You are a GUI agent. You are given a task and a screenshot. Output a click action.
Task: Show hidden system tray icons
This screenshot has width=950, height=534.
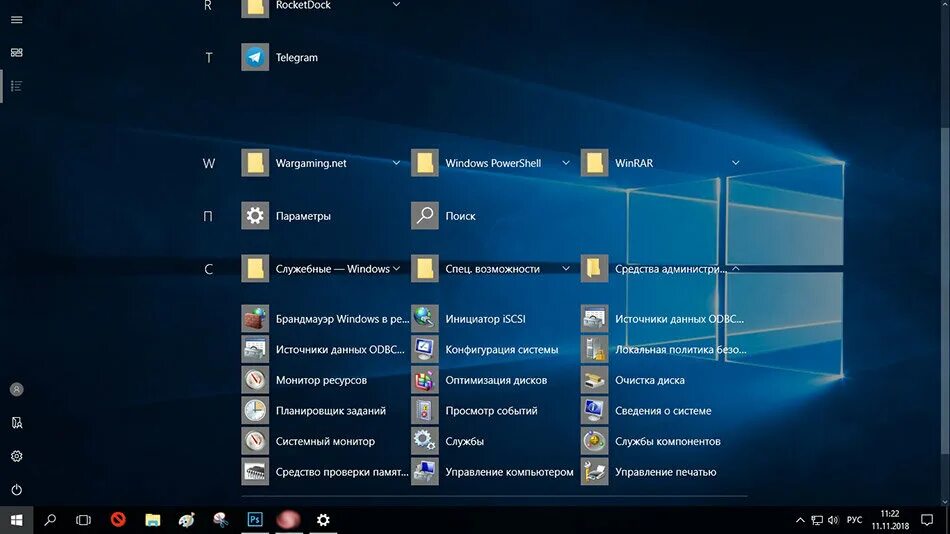coord(800,520)
